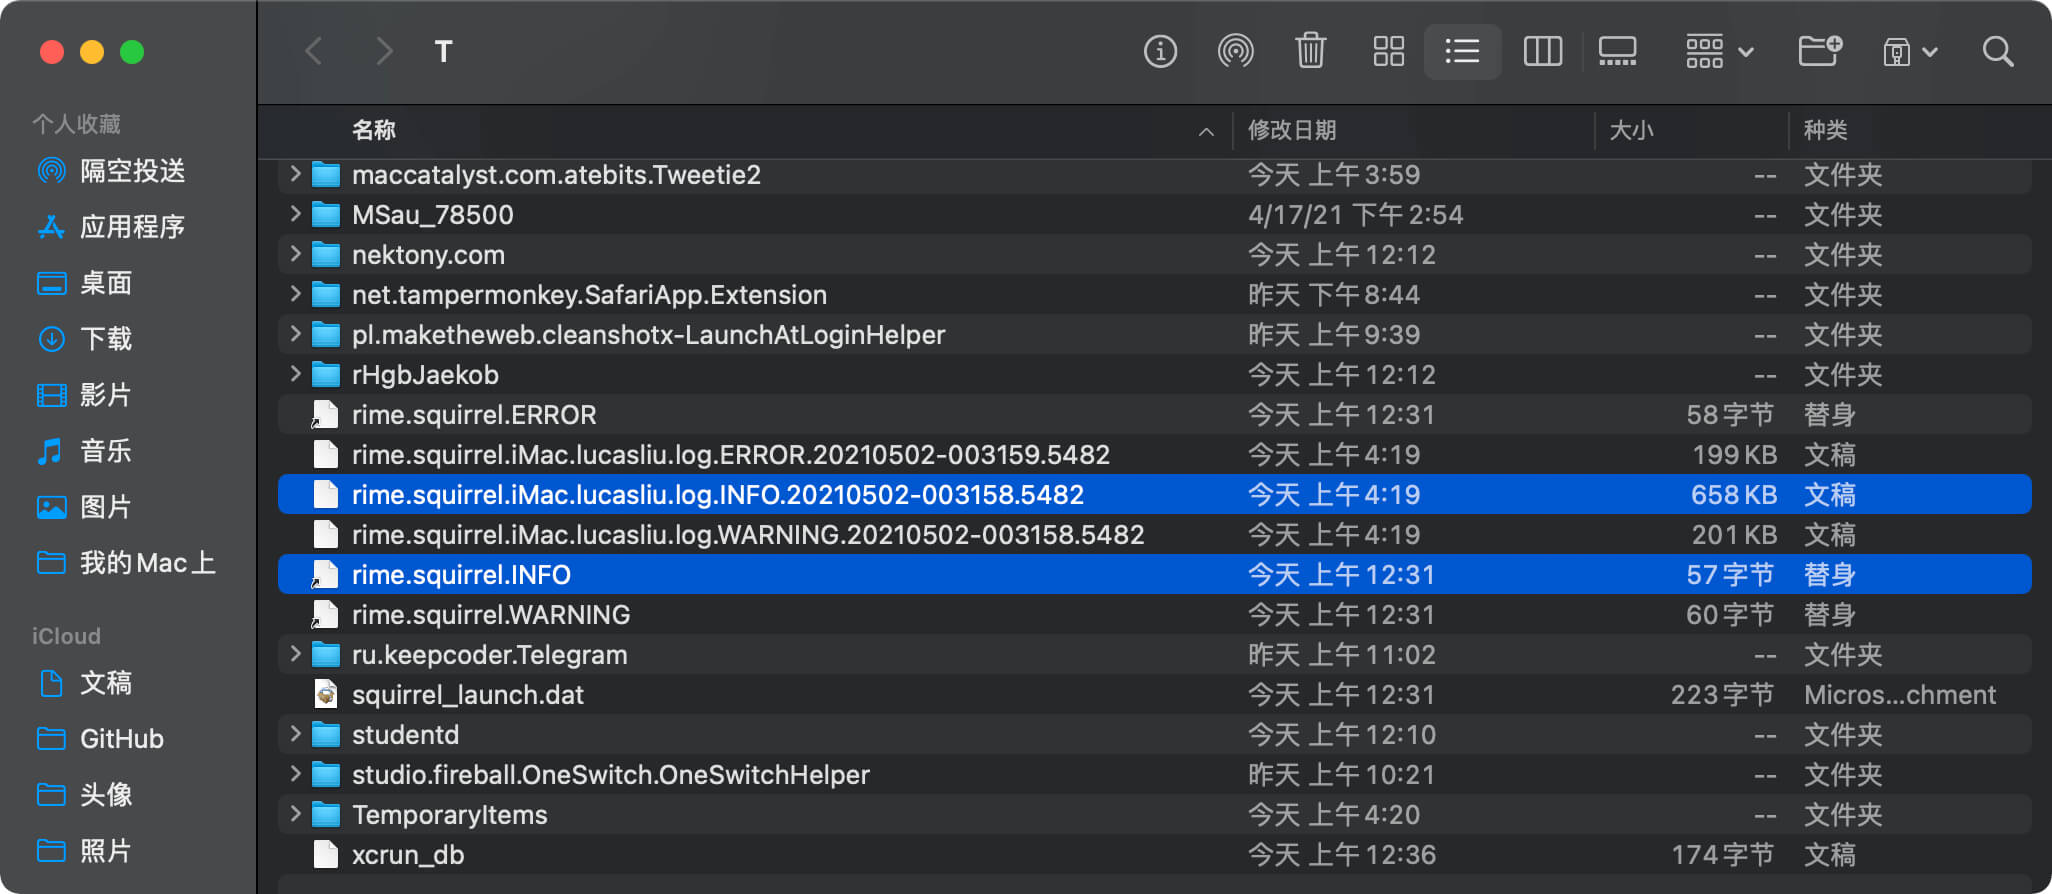2052x894 pixels.
Task: Switch to list view mode
Action: pyautogui.click(x=1462, y=51)
